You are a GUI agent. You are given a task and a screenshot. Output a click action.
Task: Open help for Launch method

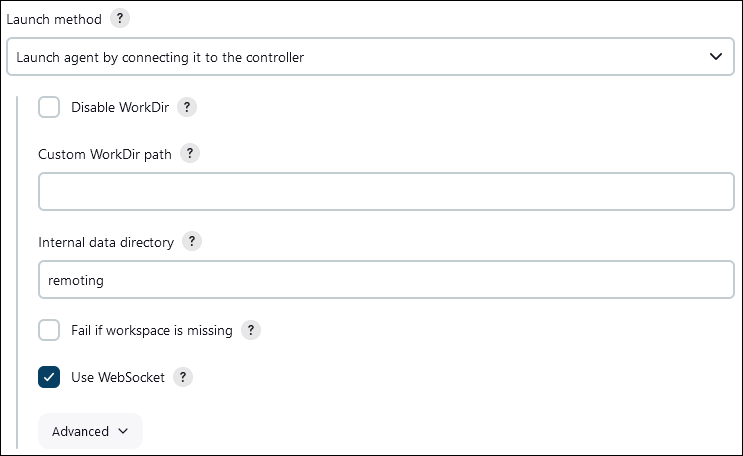tap(120, 18)
